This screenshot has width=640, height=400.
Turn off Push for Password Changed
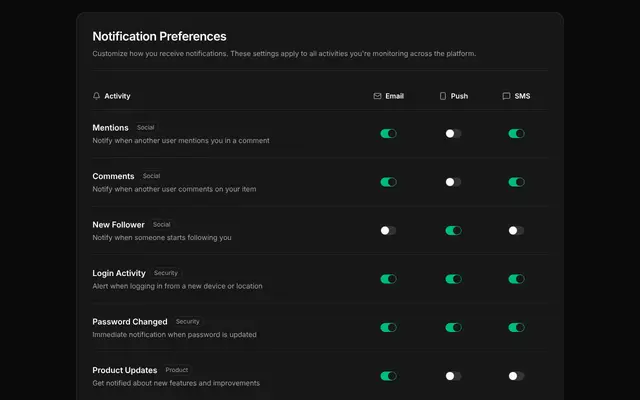(453, 327)
